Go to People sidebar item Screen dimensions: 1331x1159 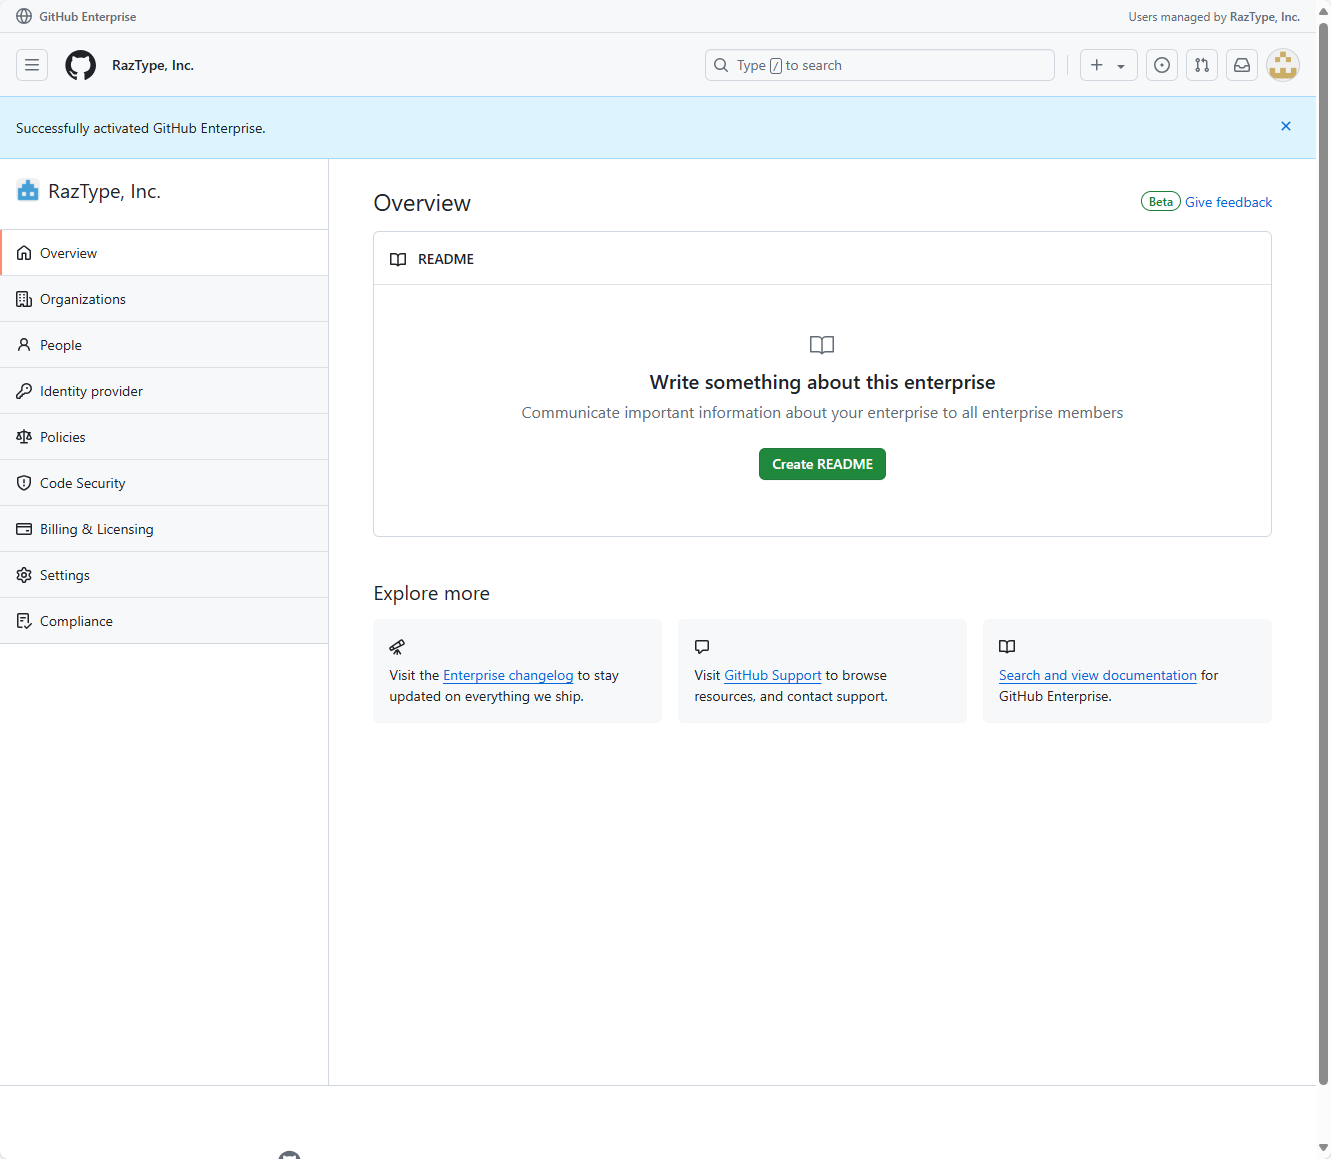tap(60, 345)
